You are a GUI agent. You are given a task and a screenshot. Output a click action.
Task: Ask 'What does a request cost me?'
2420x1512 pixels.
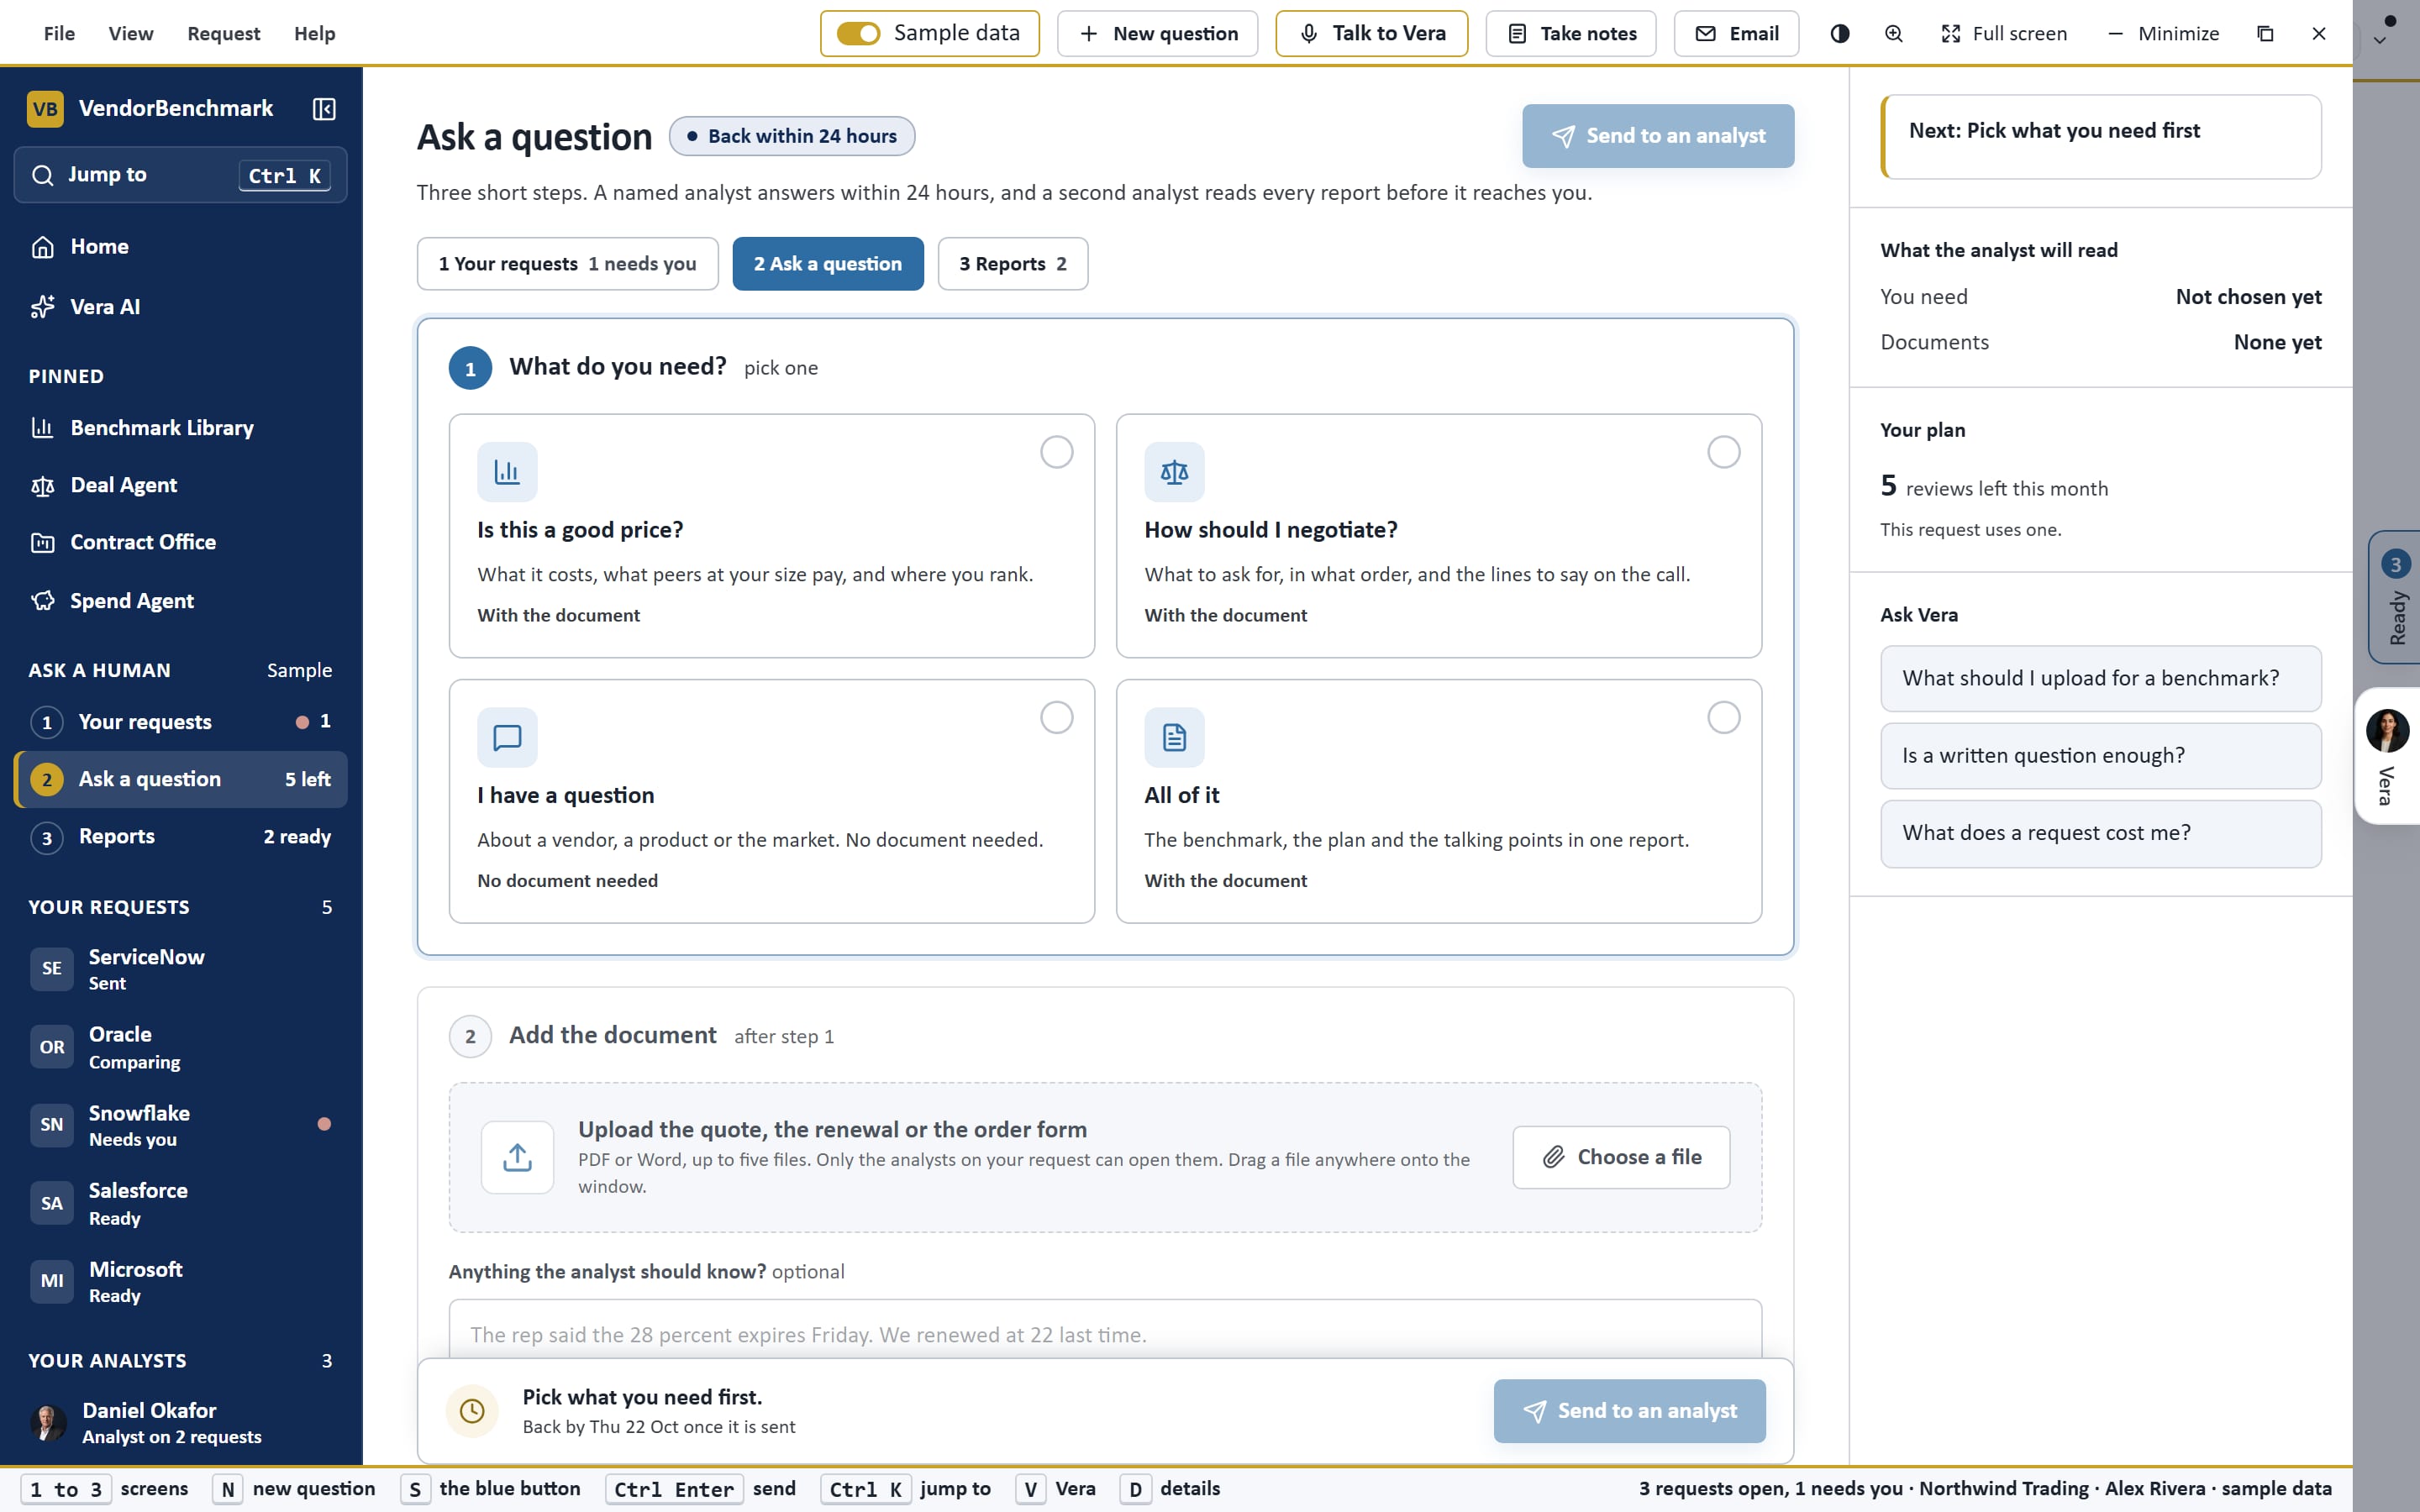pyautogui.click(x=2100, y=833)
